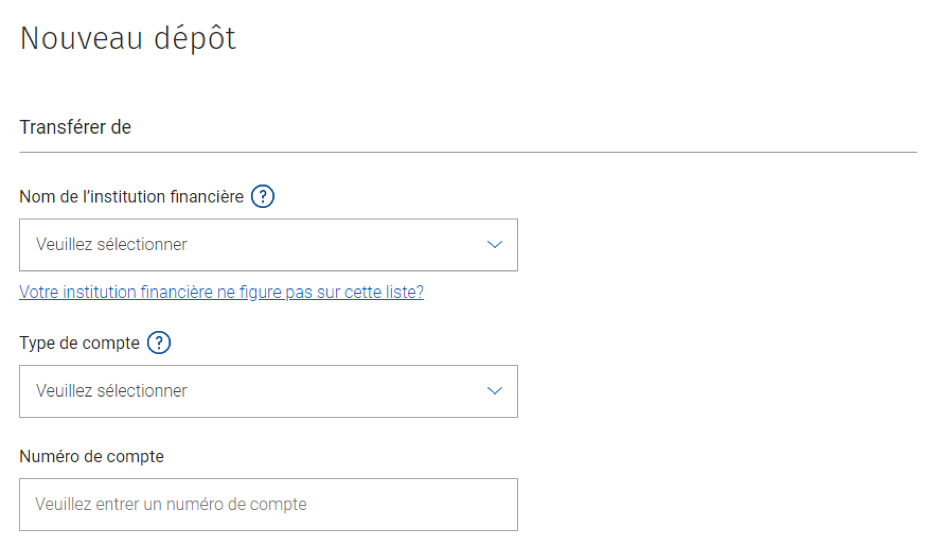Viewport: 939px width, 560px height.
Task: Click the question mark next to Type de compte
Action: coord(159,343)
